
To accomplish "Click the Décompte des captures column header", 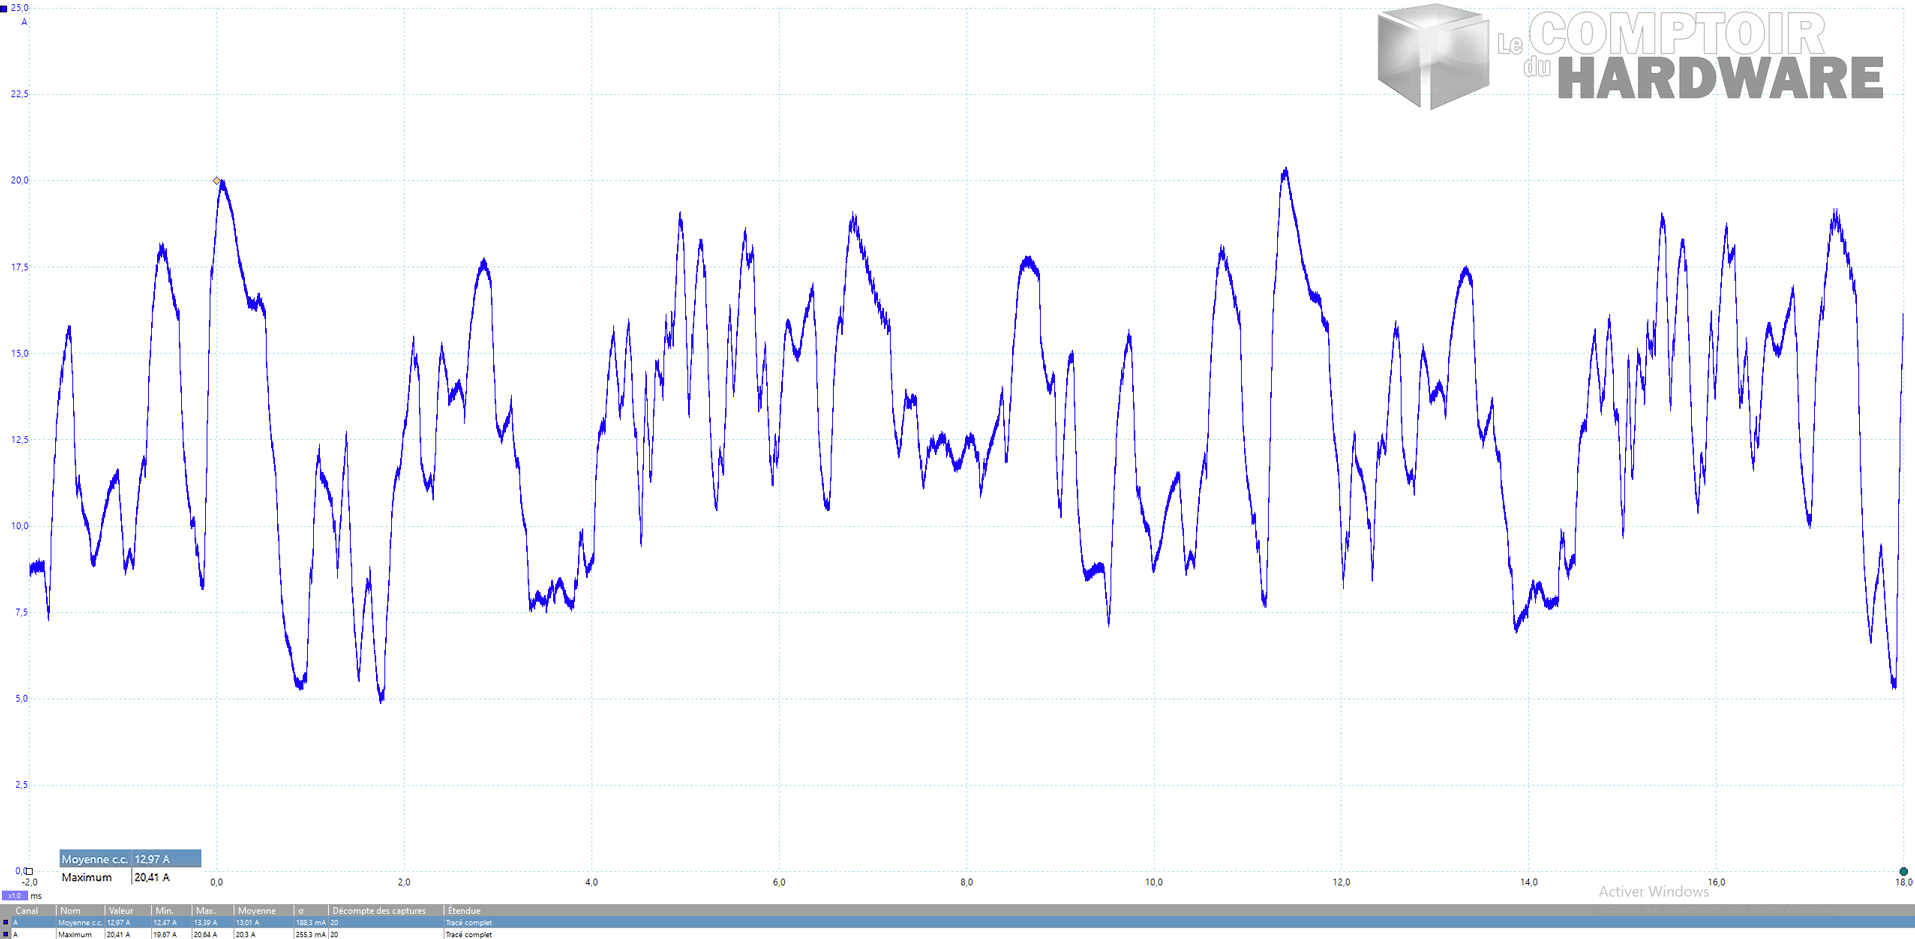I will pos(379,911).
